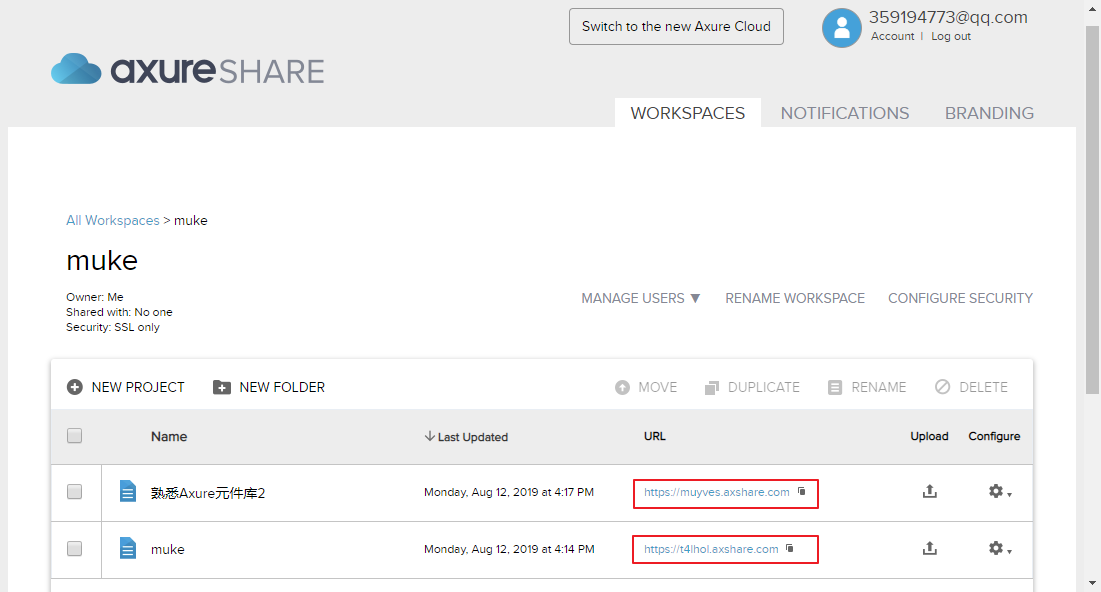
Task: Toggle the select-all checkbox in header
Action: [x=74, y=435]
